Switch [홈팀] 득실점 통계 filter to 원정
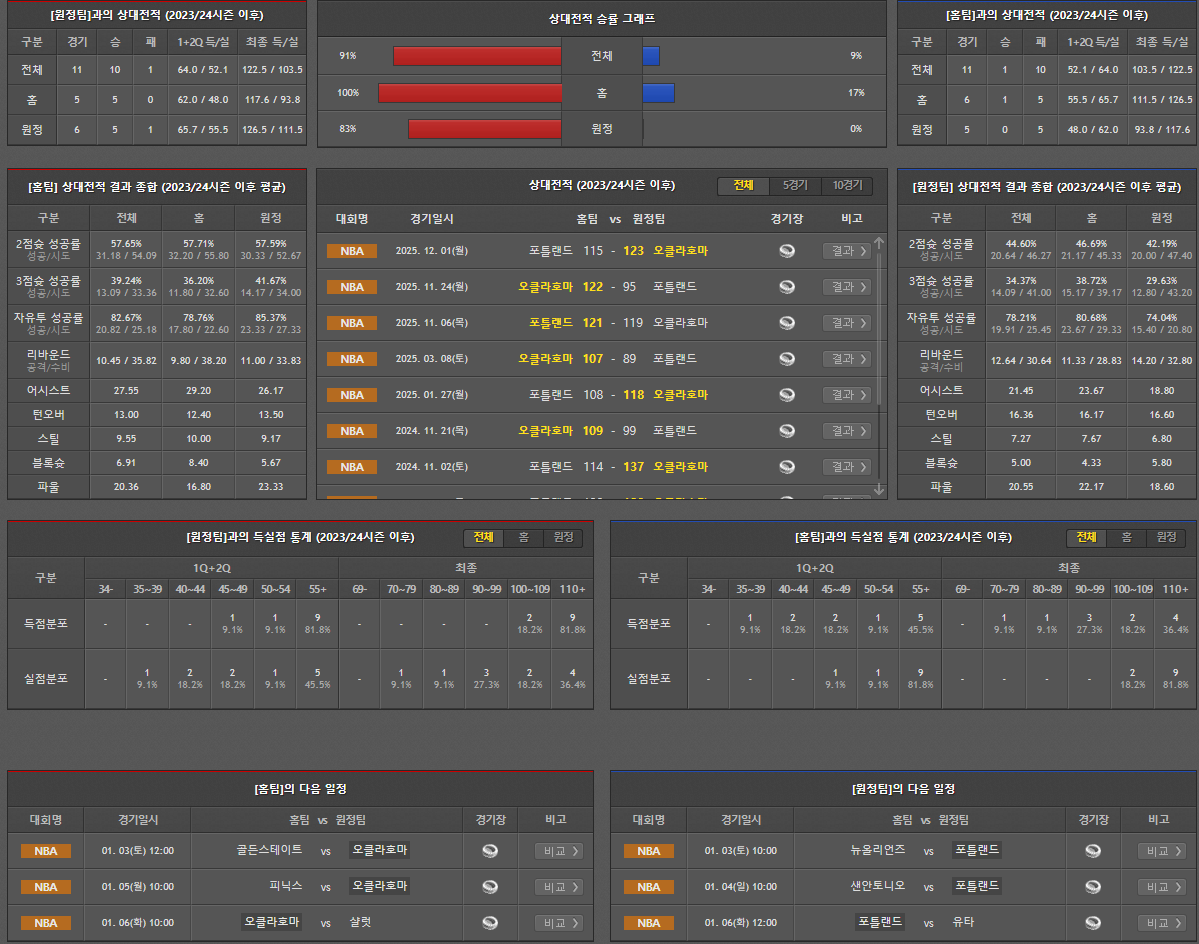The image size is (1199, 944). point(1166,538)
